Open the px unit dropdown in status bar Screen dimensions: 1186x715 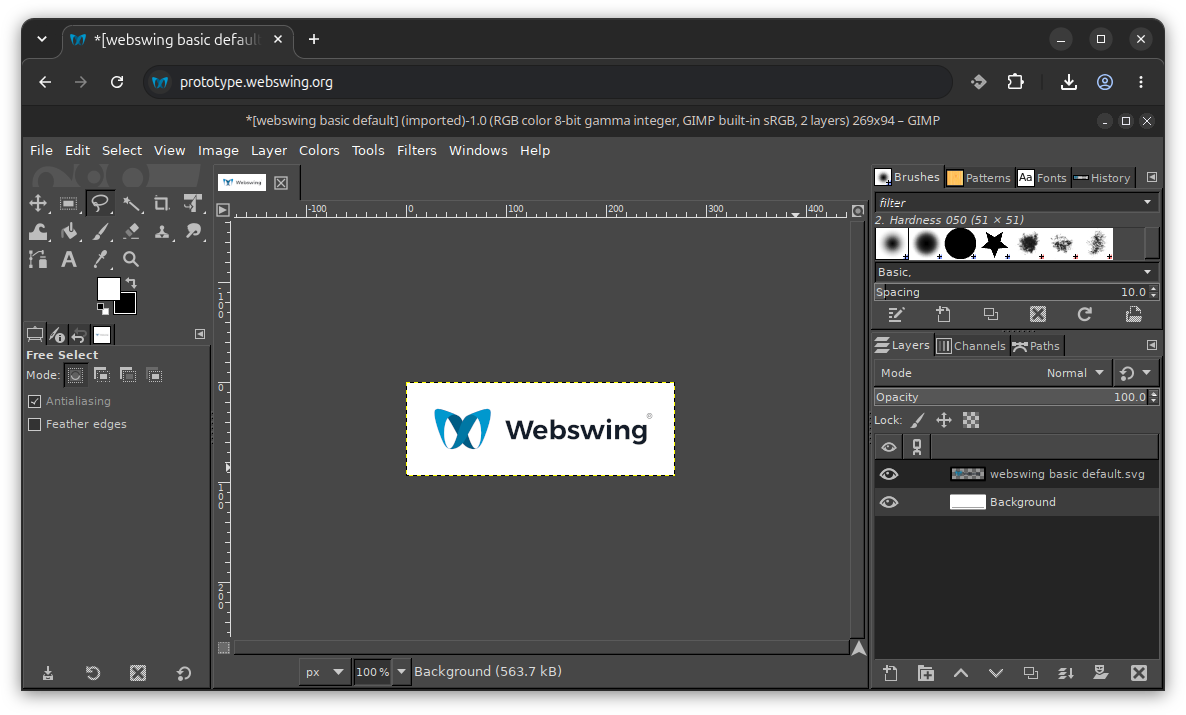[325, 672]
